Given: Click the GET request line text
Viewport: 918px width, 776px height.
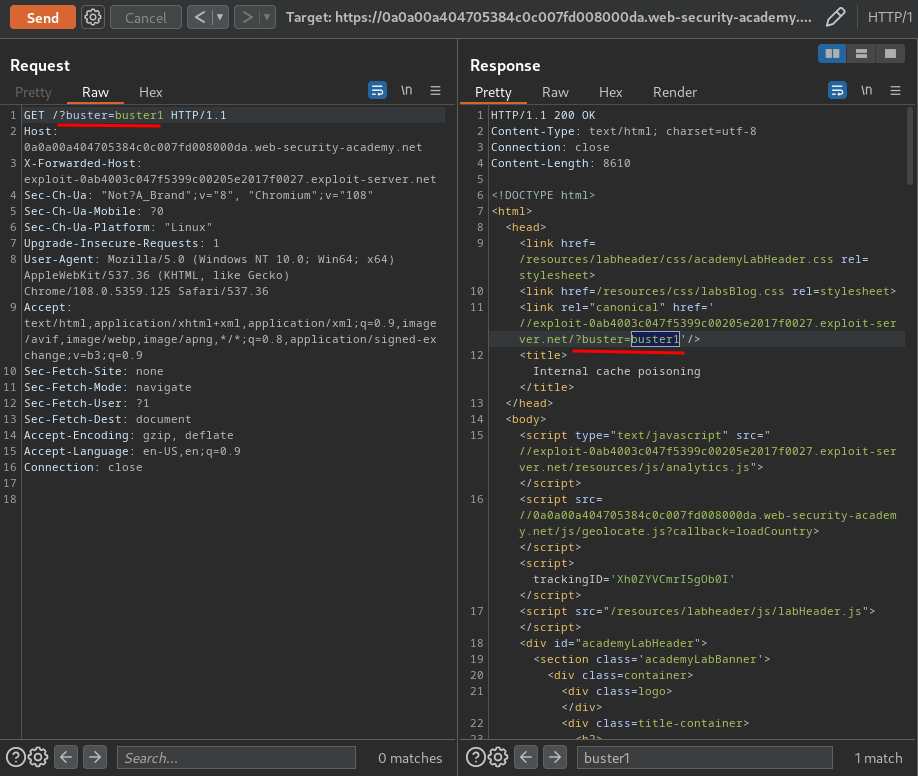Looking at the screenshot, I should point(125,115).
